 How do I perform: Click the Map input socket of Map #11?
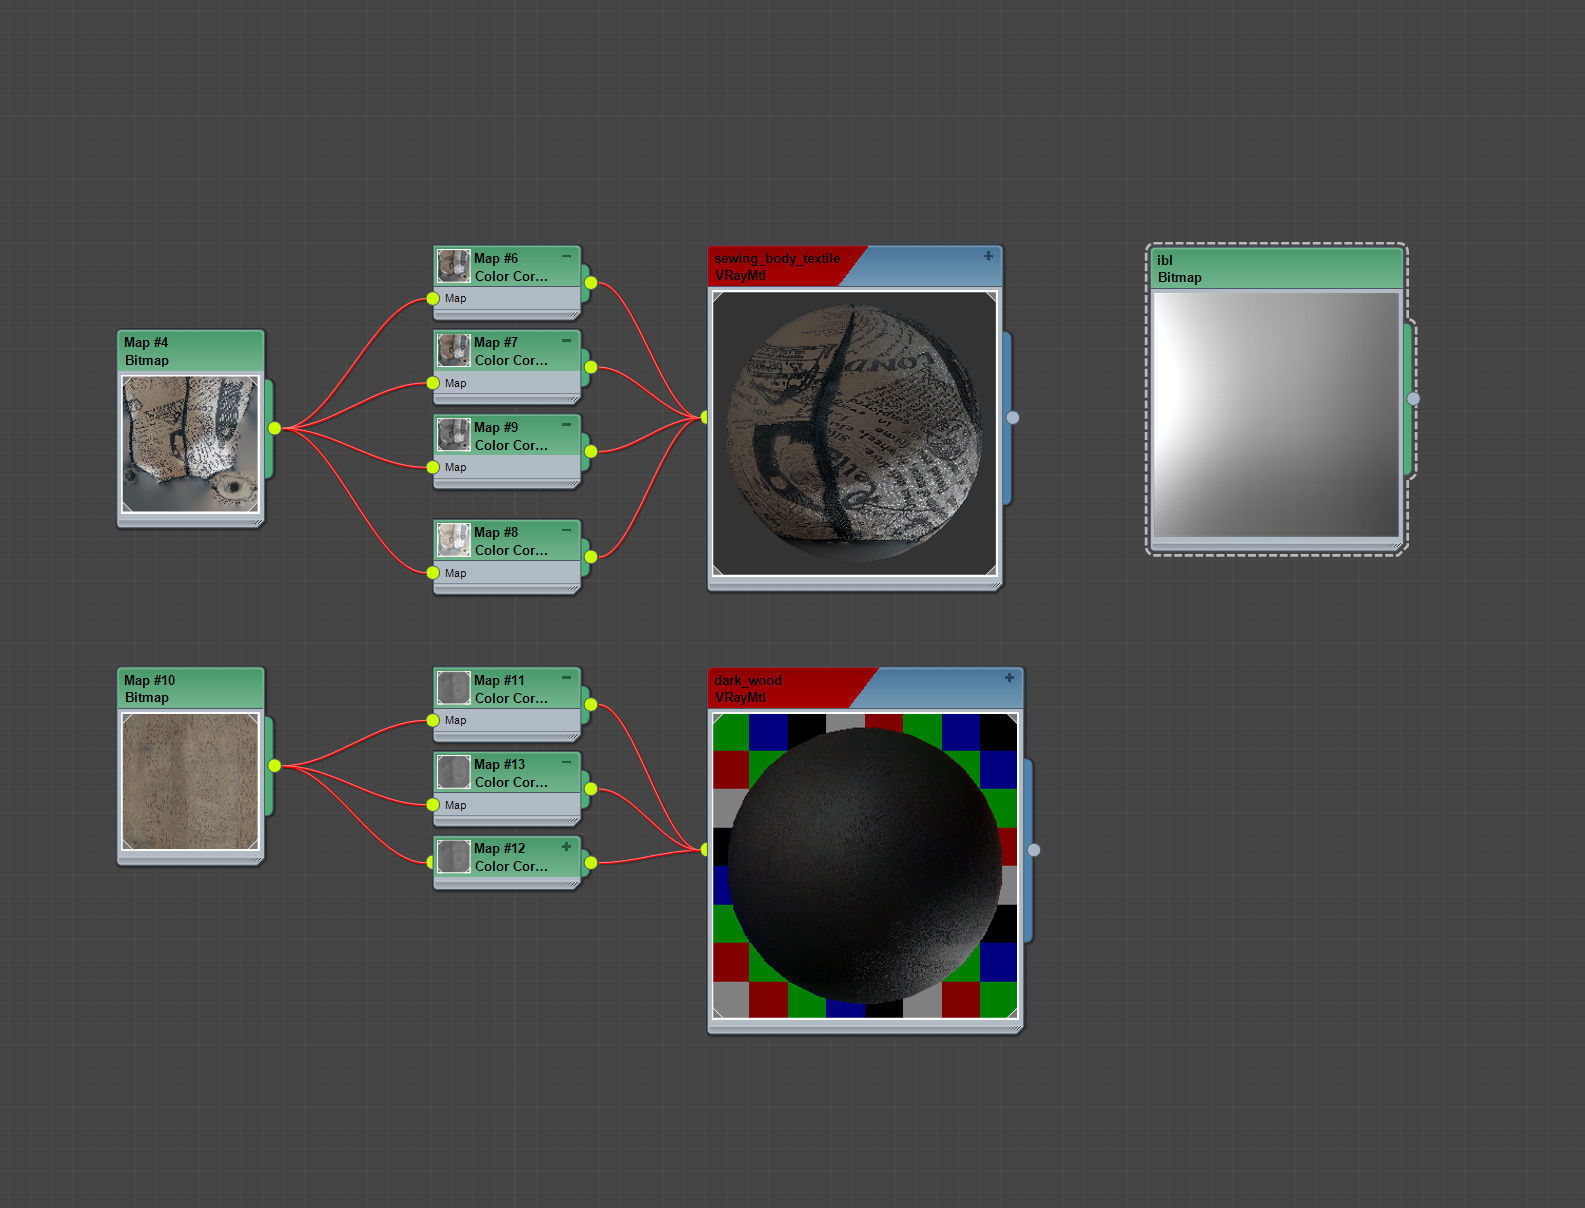[433, 720]
